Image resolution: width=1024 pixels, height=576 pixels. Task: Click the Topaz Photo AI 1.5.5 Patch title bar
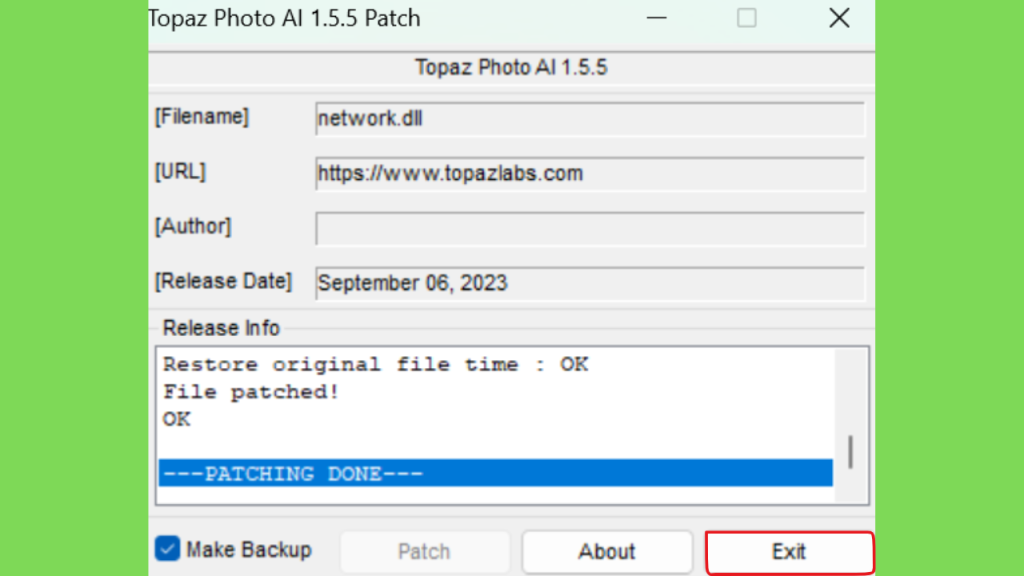coord(392,18)
